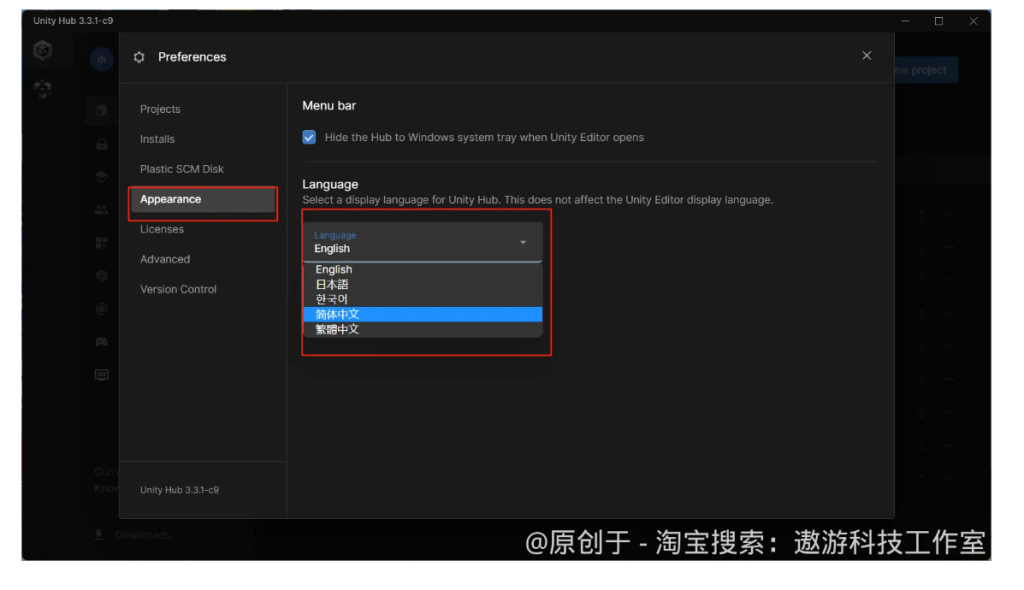Open the Language dropdown
Image resolution: width=1024 pixels, height=590 pixels.
422,242
